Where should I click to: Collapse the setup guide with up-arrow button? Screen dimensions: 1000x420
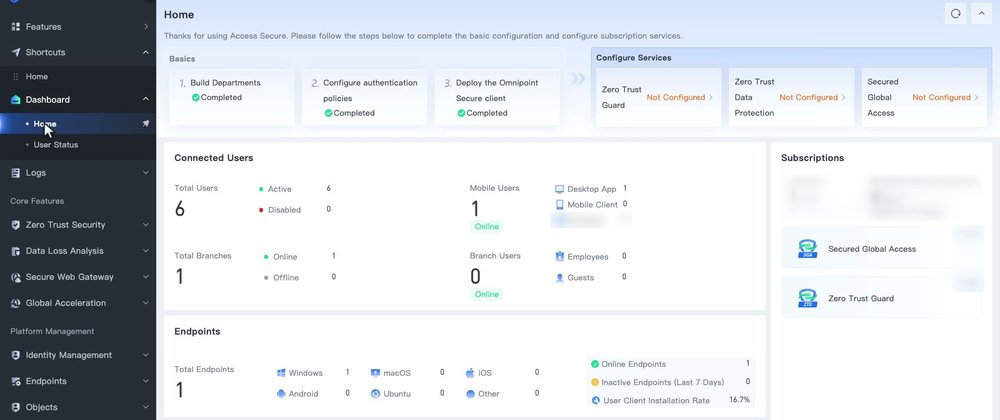click(x=981, y=13)
